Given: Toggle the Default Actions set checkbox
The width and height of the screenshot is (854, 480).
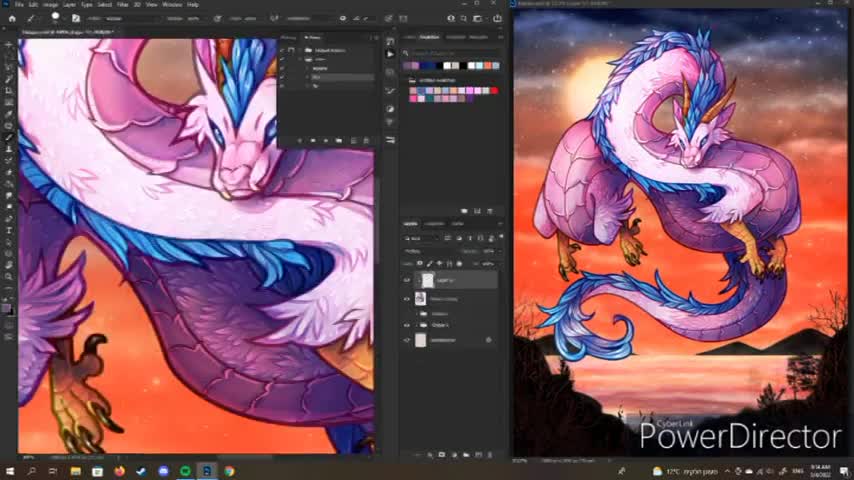Looking at the screenshot, I should pos(282,50).
